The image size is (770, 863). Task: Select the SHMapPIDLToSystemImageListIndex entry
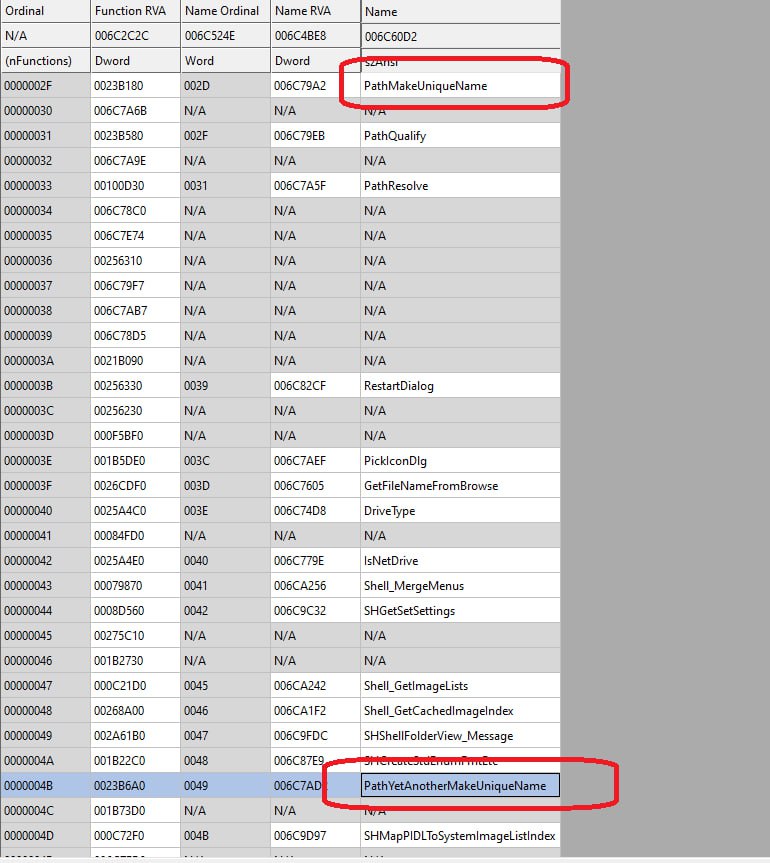point(460,835)
